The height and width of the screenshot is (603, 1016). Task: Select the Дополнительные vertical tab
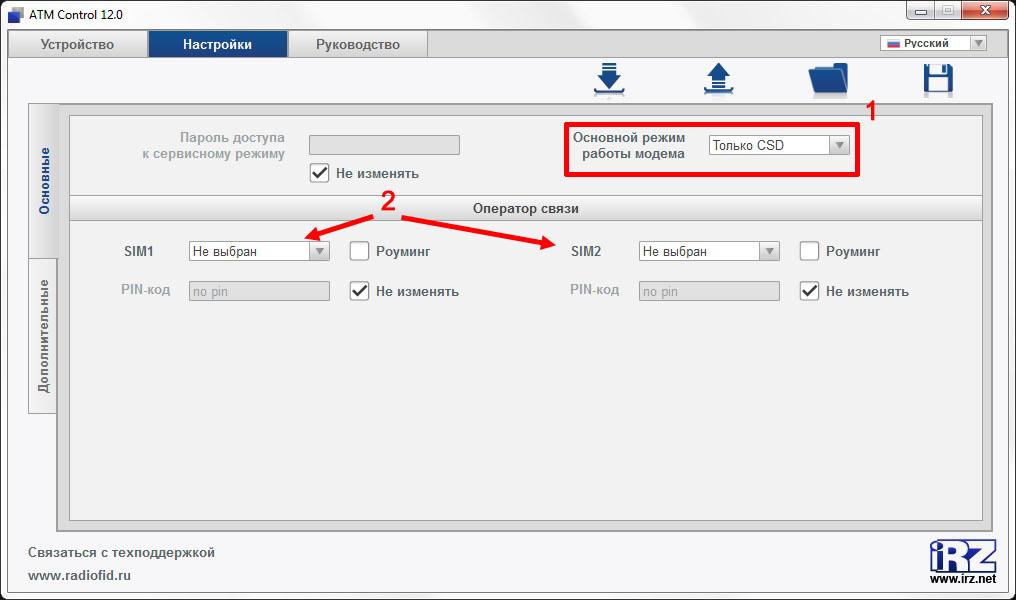(x=43, y=335)
